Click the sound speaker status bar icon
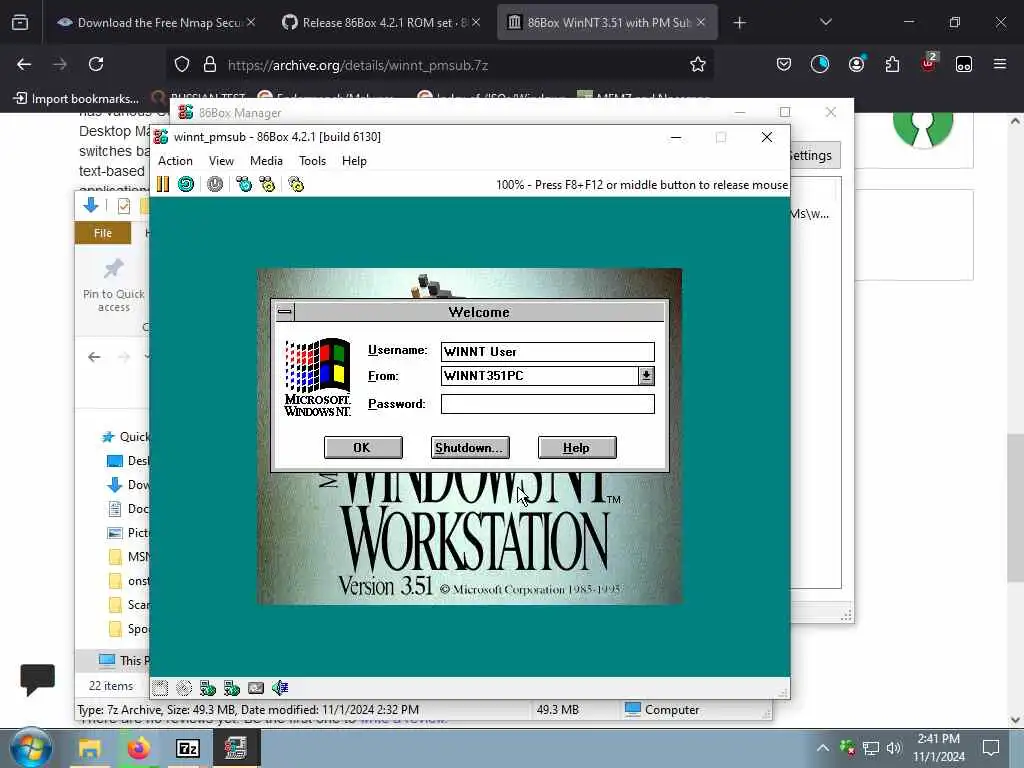This screenshot has width=1024, height=768. [280, 688]
